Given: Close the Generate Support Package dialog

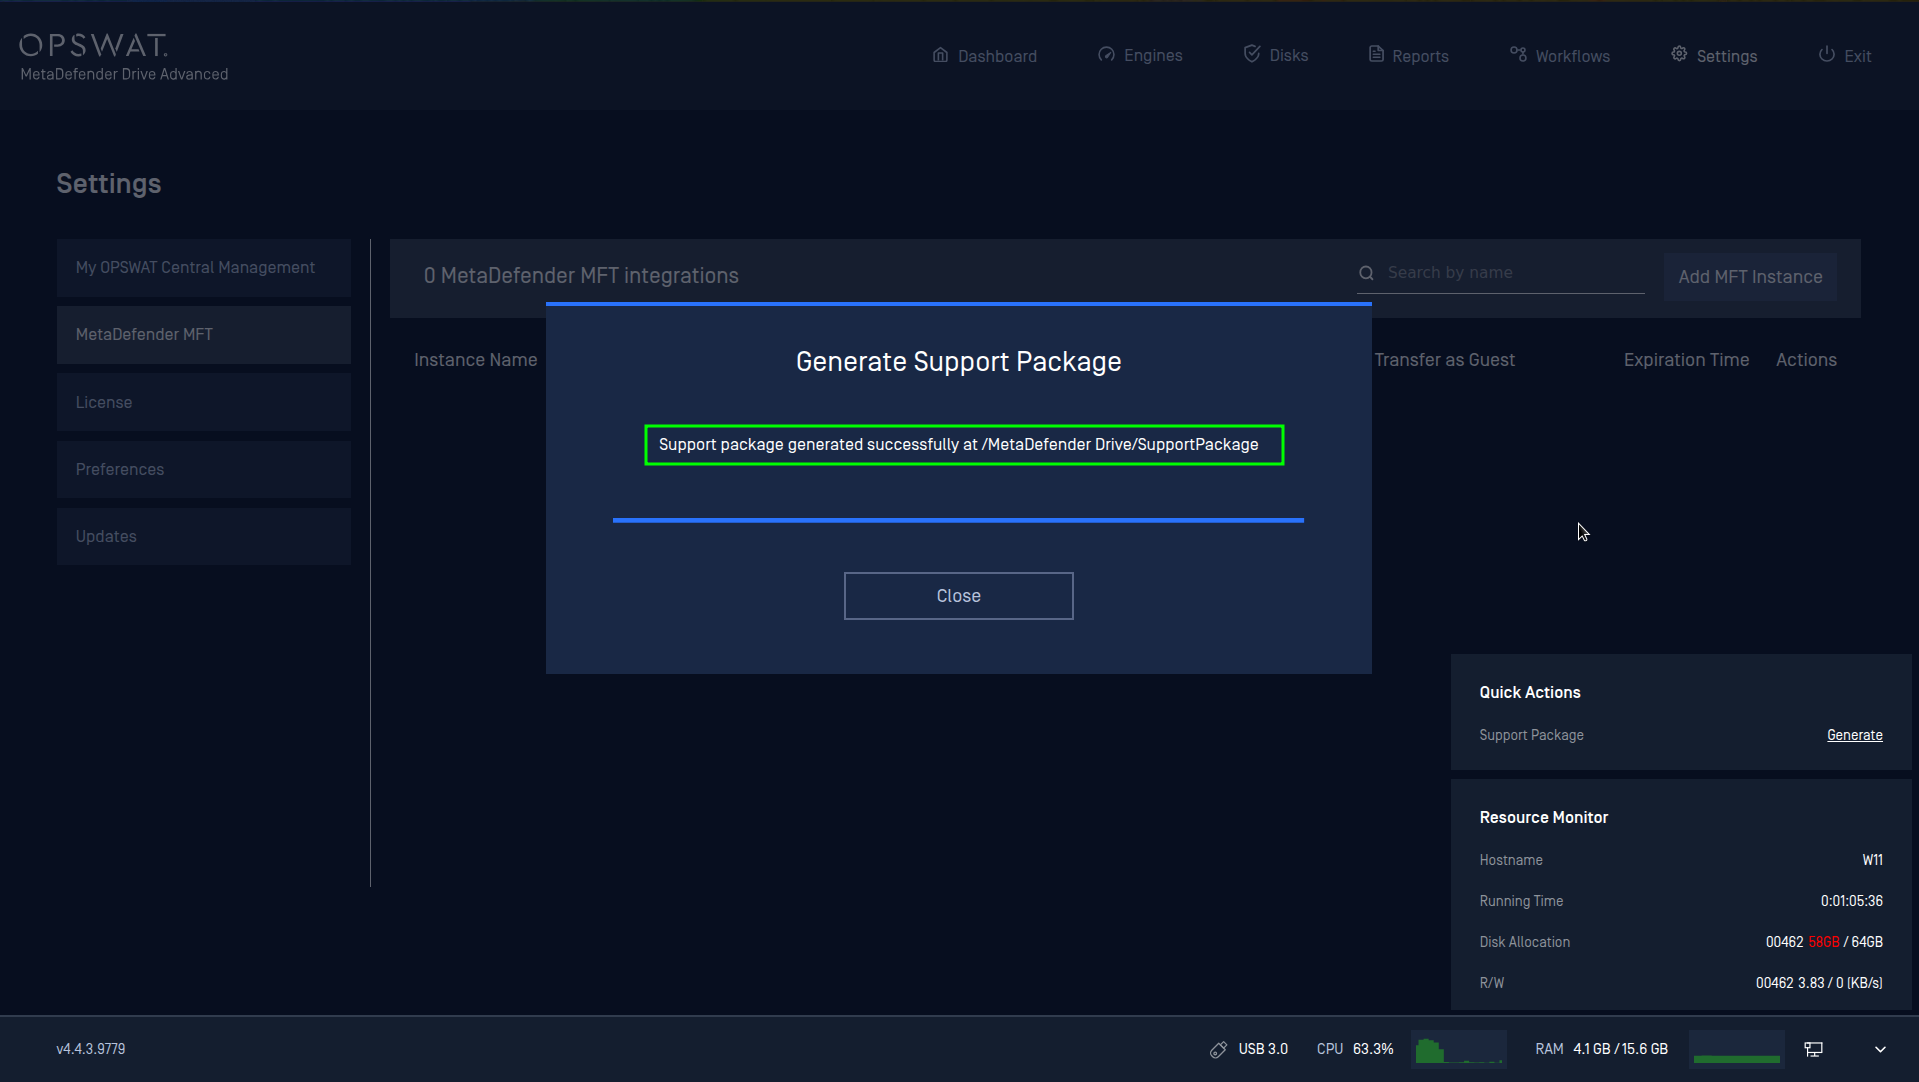Looking at the screenshot, I should 958,596.
